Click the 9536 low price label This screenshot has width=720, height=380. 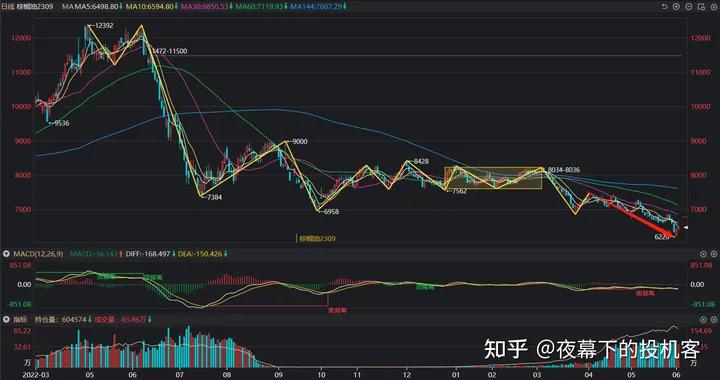click(61, 123)
